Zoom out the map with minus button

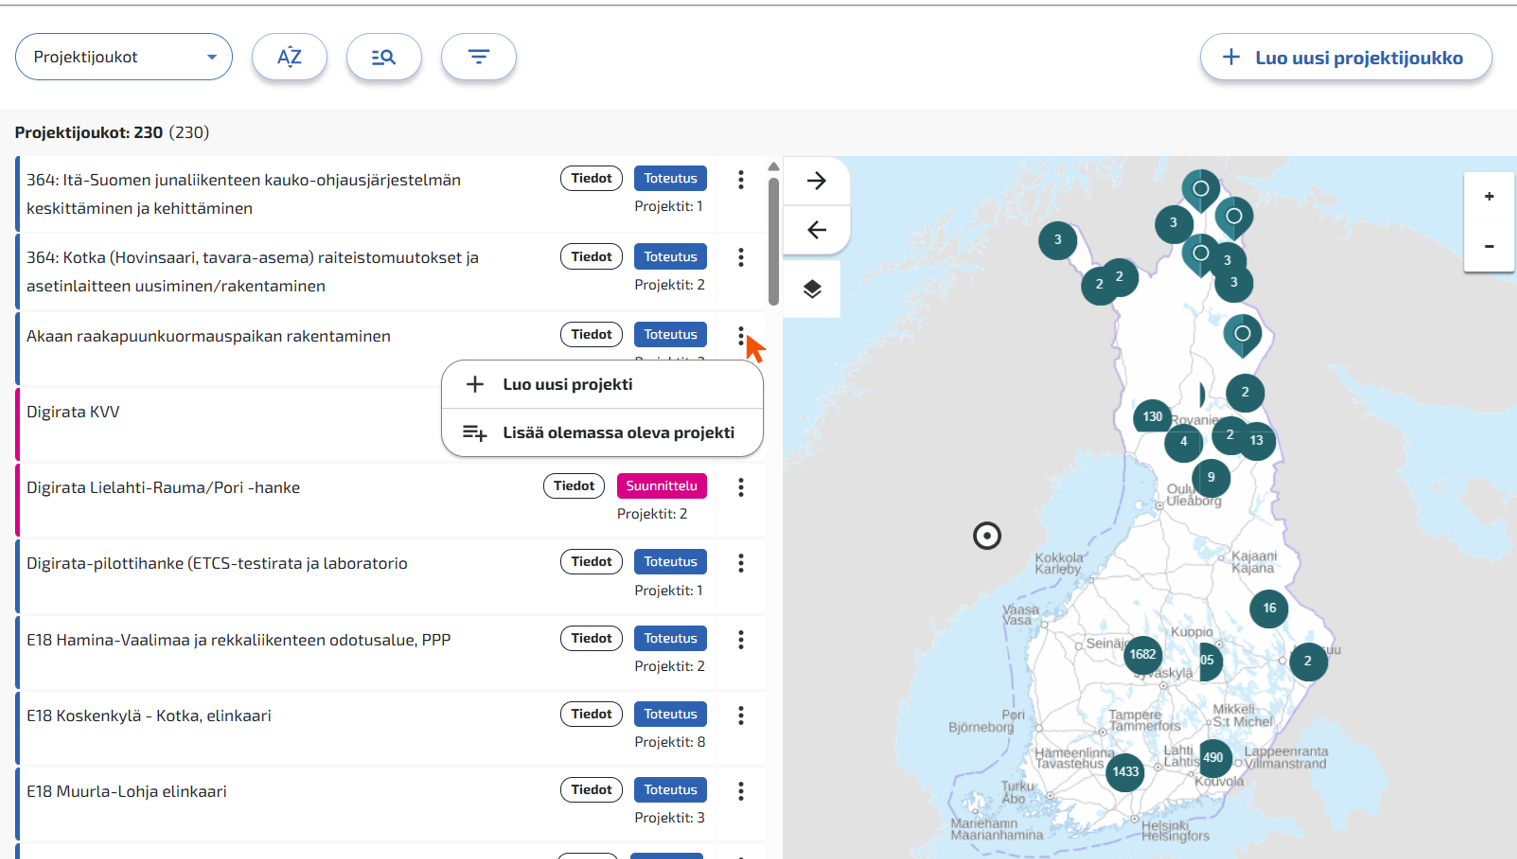[1489, 246]
